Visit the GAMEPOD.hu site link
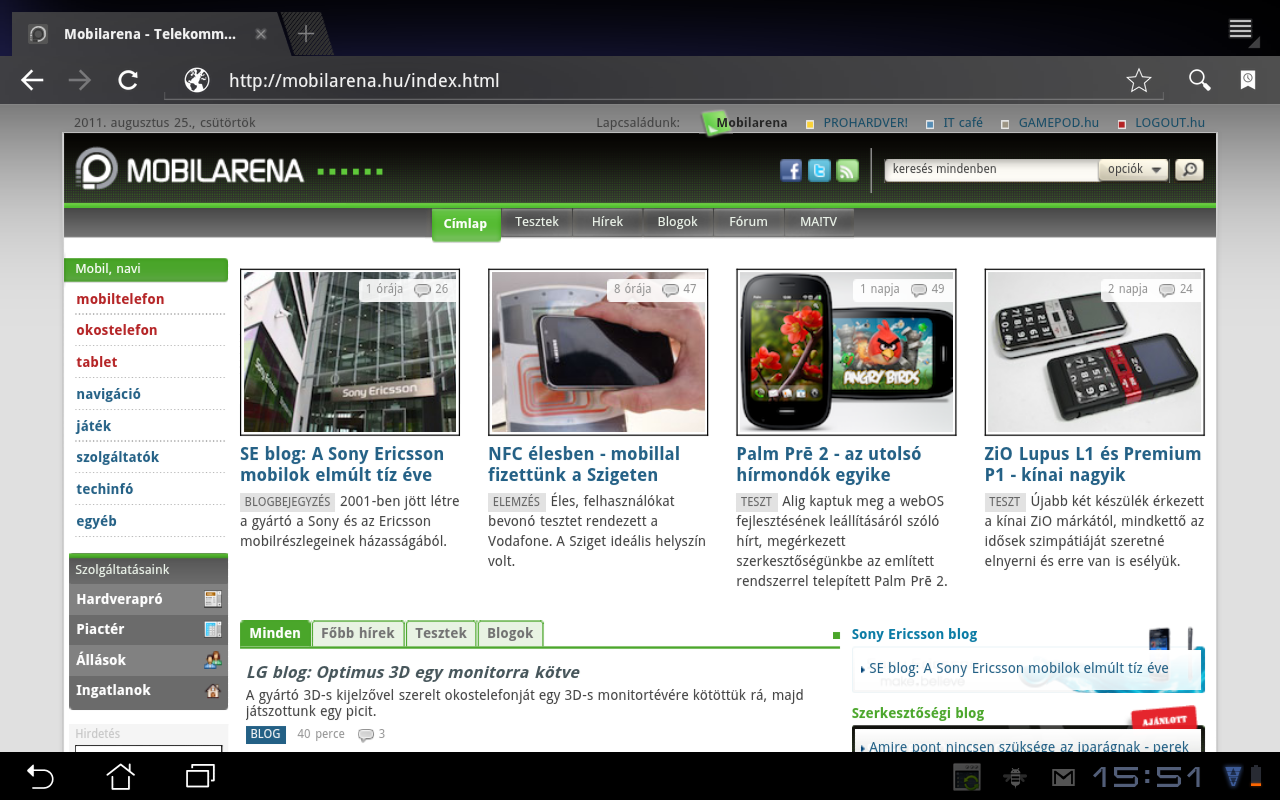1280x800 pixels. coord(1058,123)
